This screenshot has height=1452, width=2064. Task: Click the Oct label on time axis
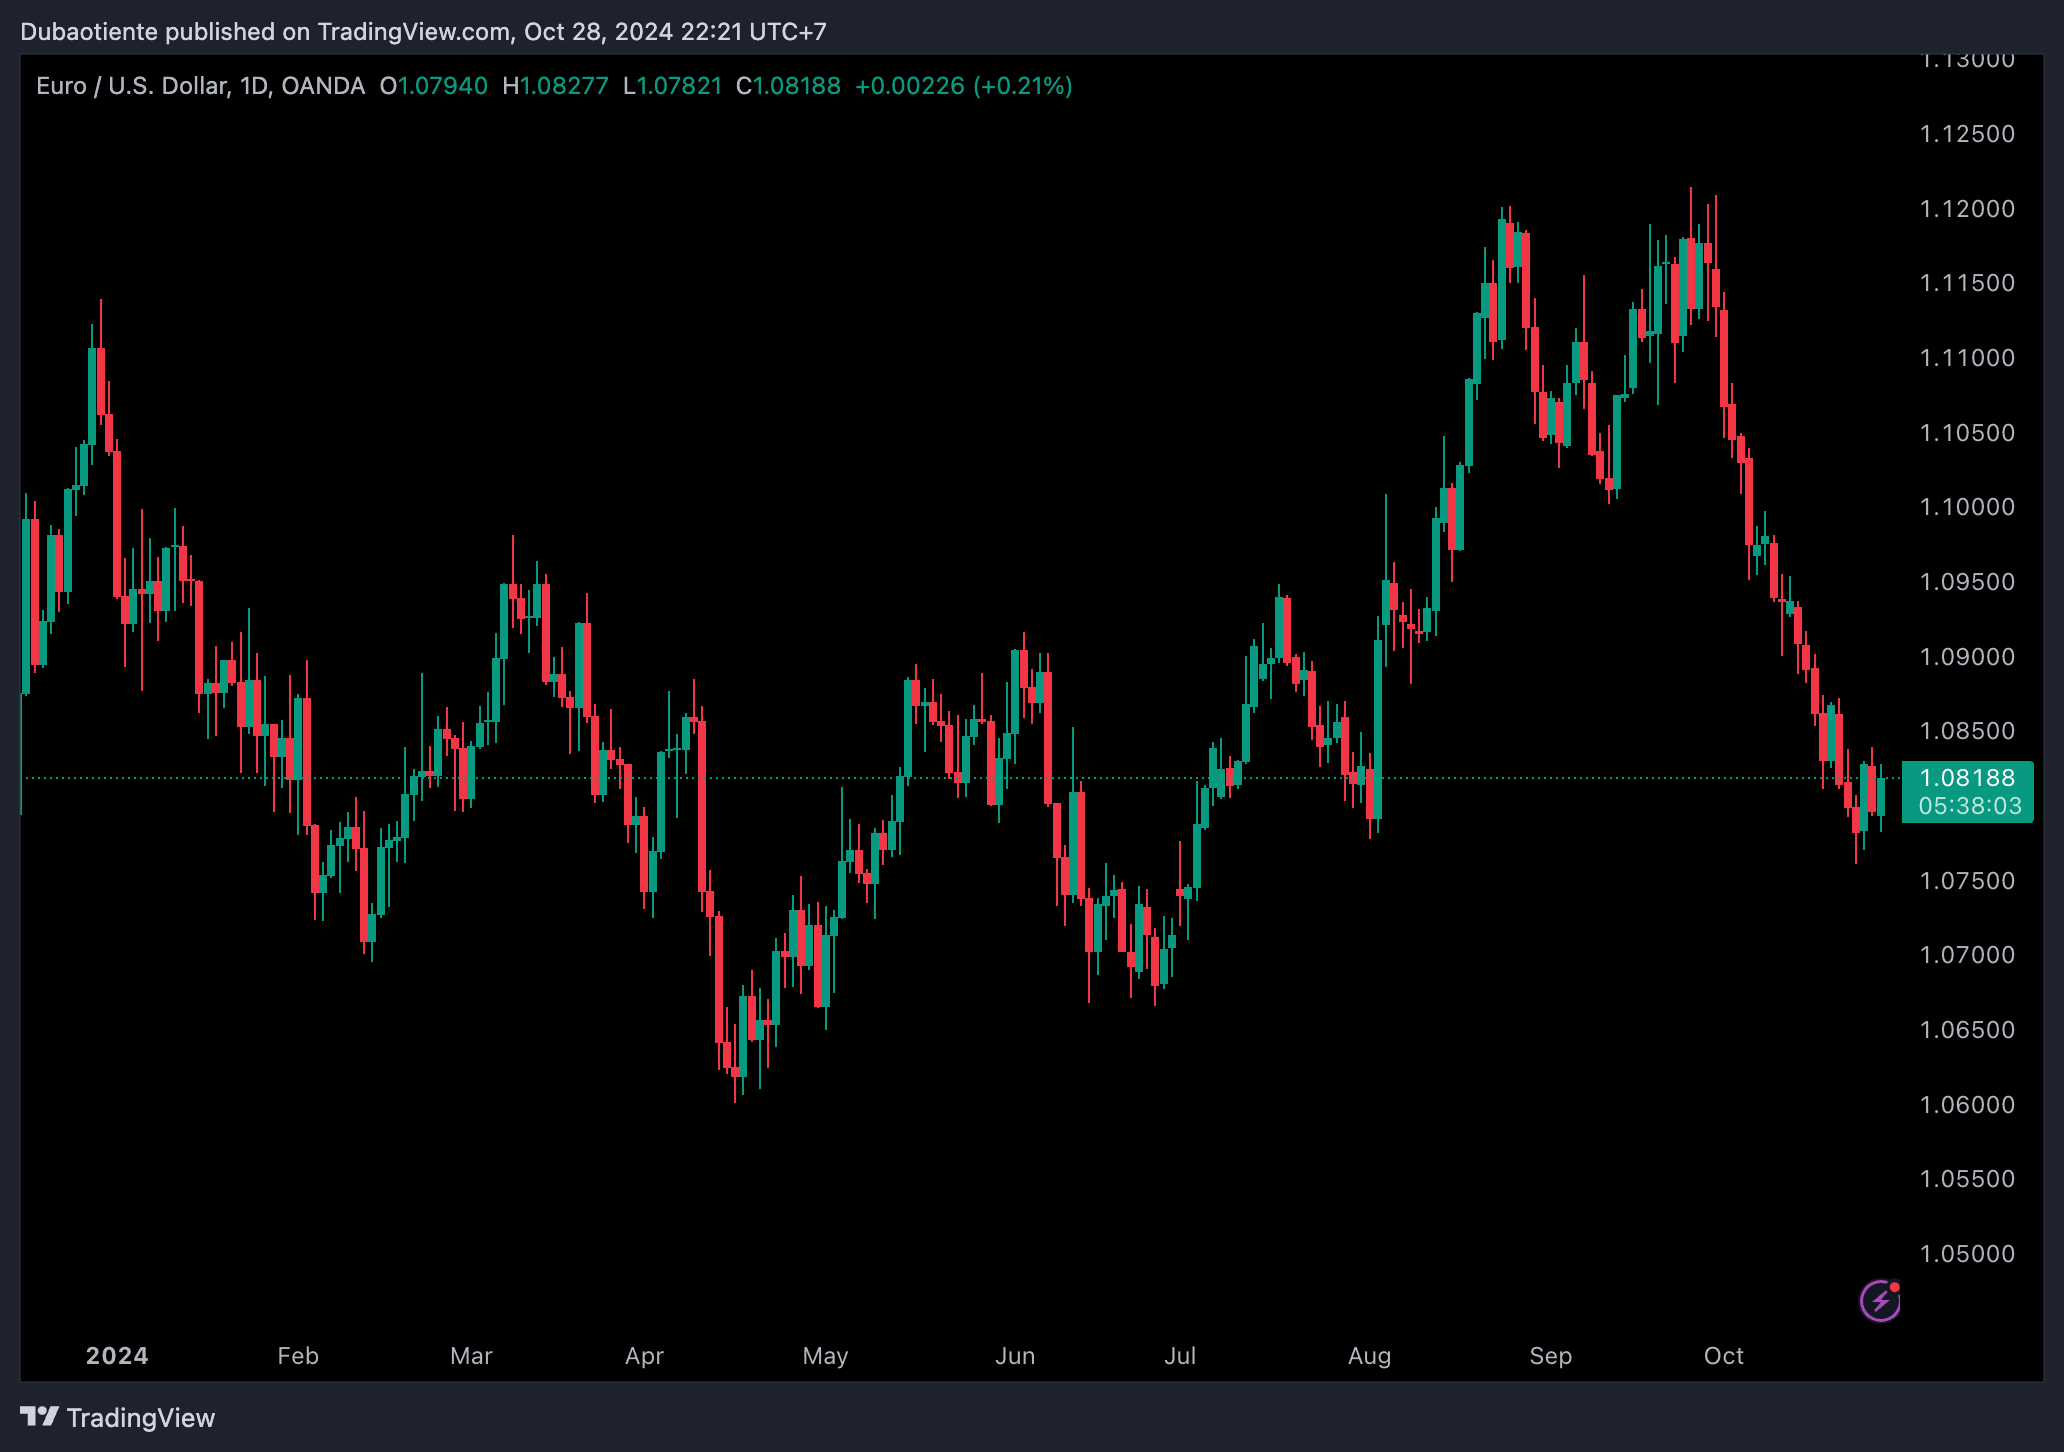click(1723, 1356)
